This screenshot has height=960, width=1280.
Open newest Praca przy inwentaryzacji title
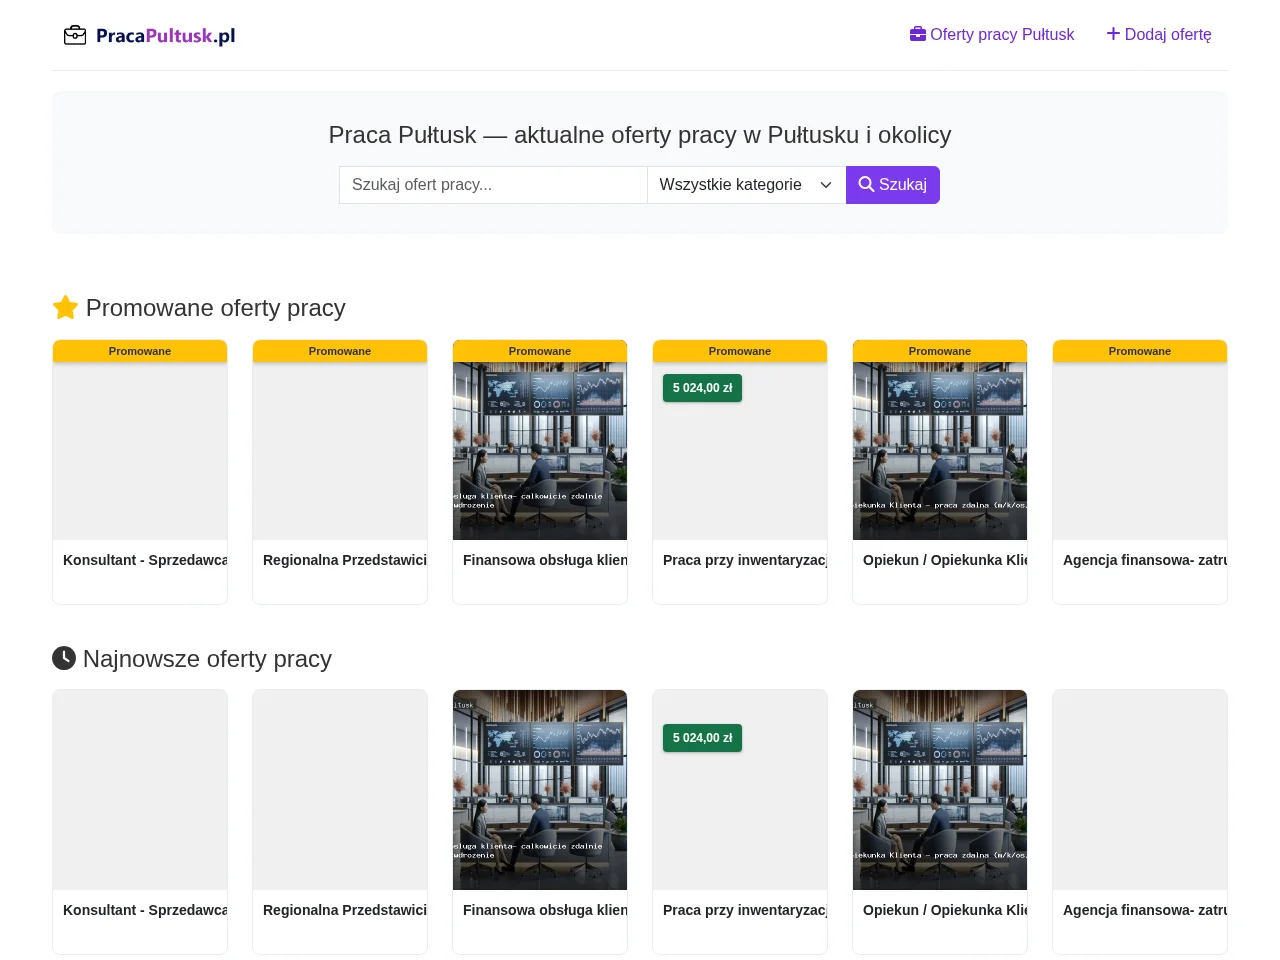(745, 910)
